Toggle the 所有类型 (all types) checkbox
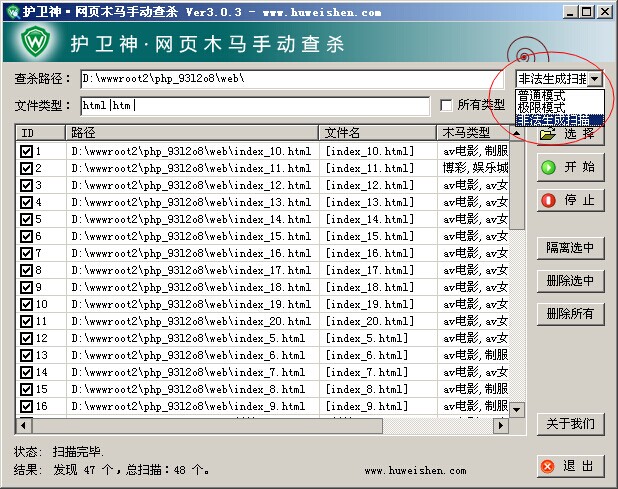The image size is (618, 489). (446, 105)
